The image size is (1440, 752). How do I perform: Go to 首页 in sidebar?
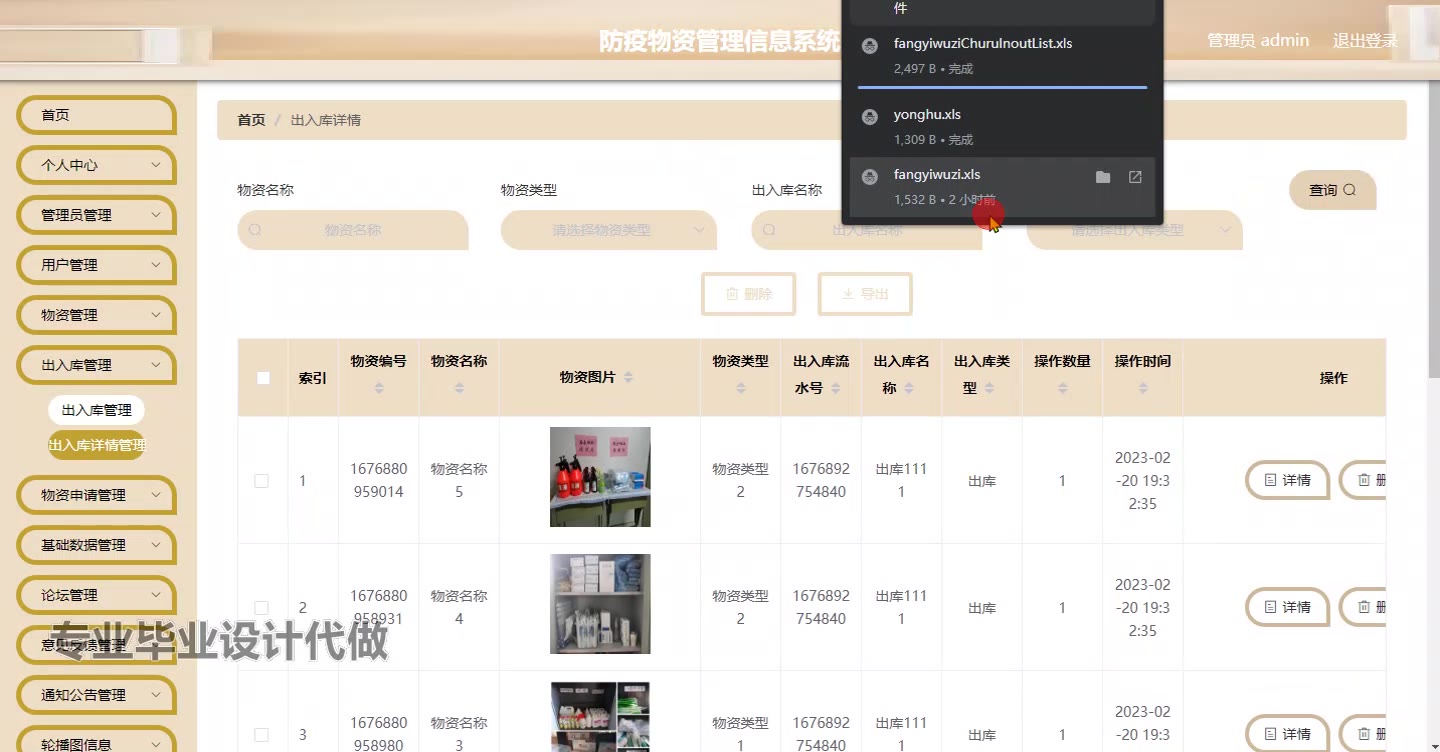coord(96,115)
